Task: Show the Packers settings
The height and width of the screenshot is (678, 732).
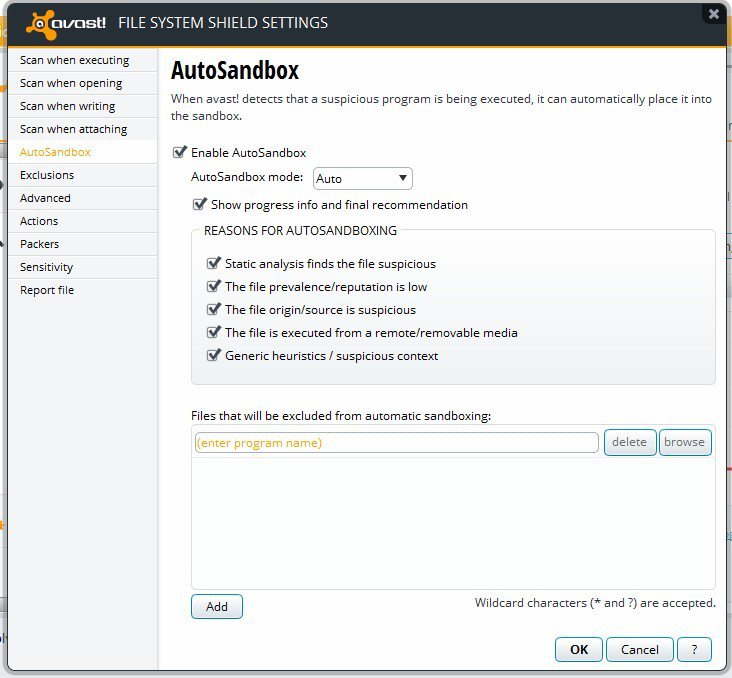Action: point(83,244)
